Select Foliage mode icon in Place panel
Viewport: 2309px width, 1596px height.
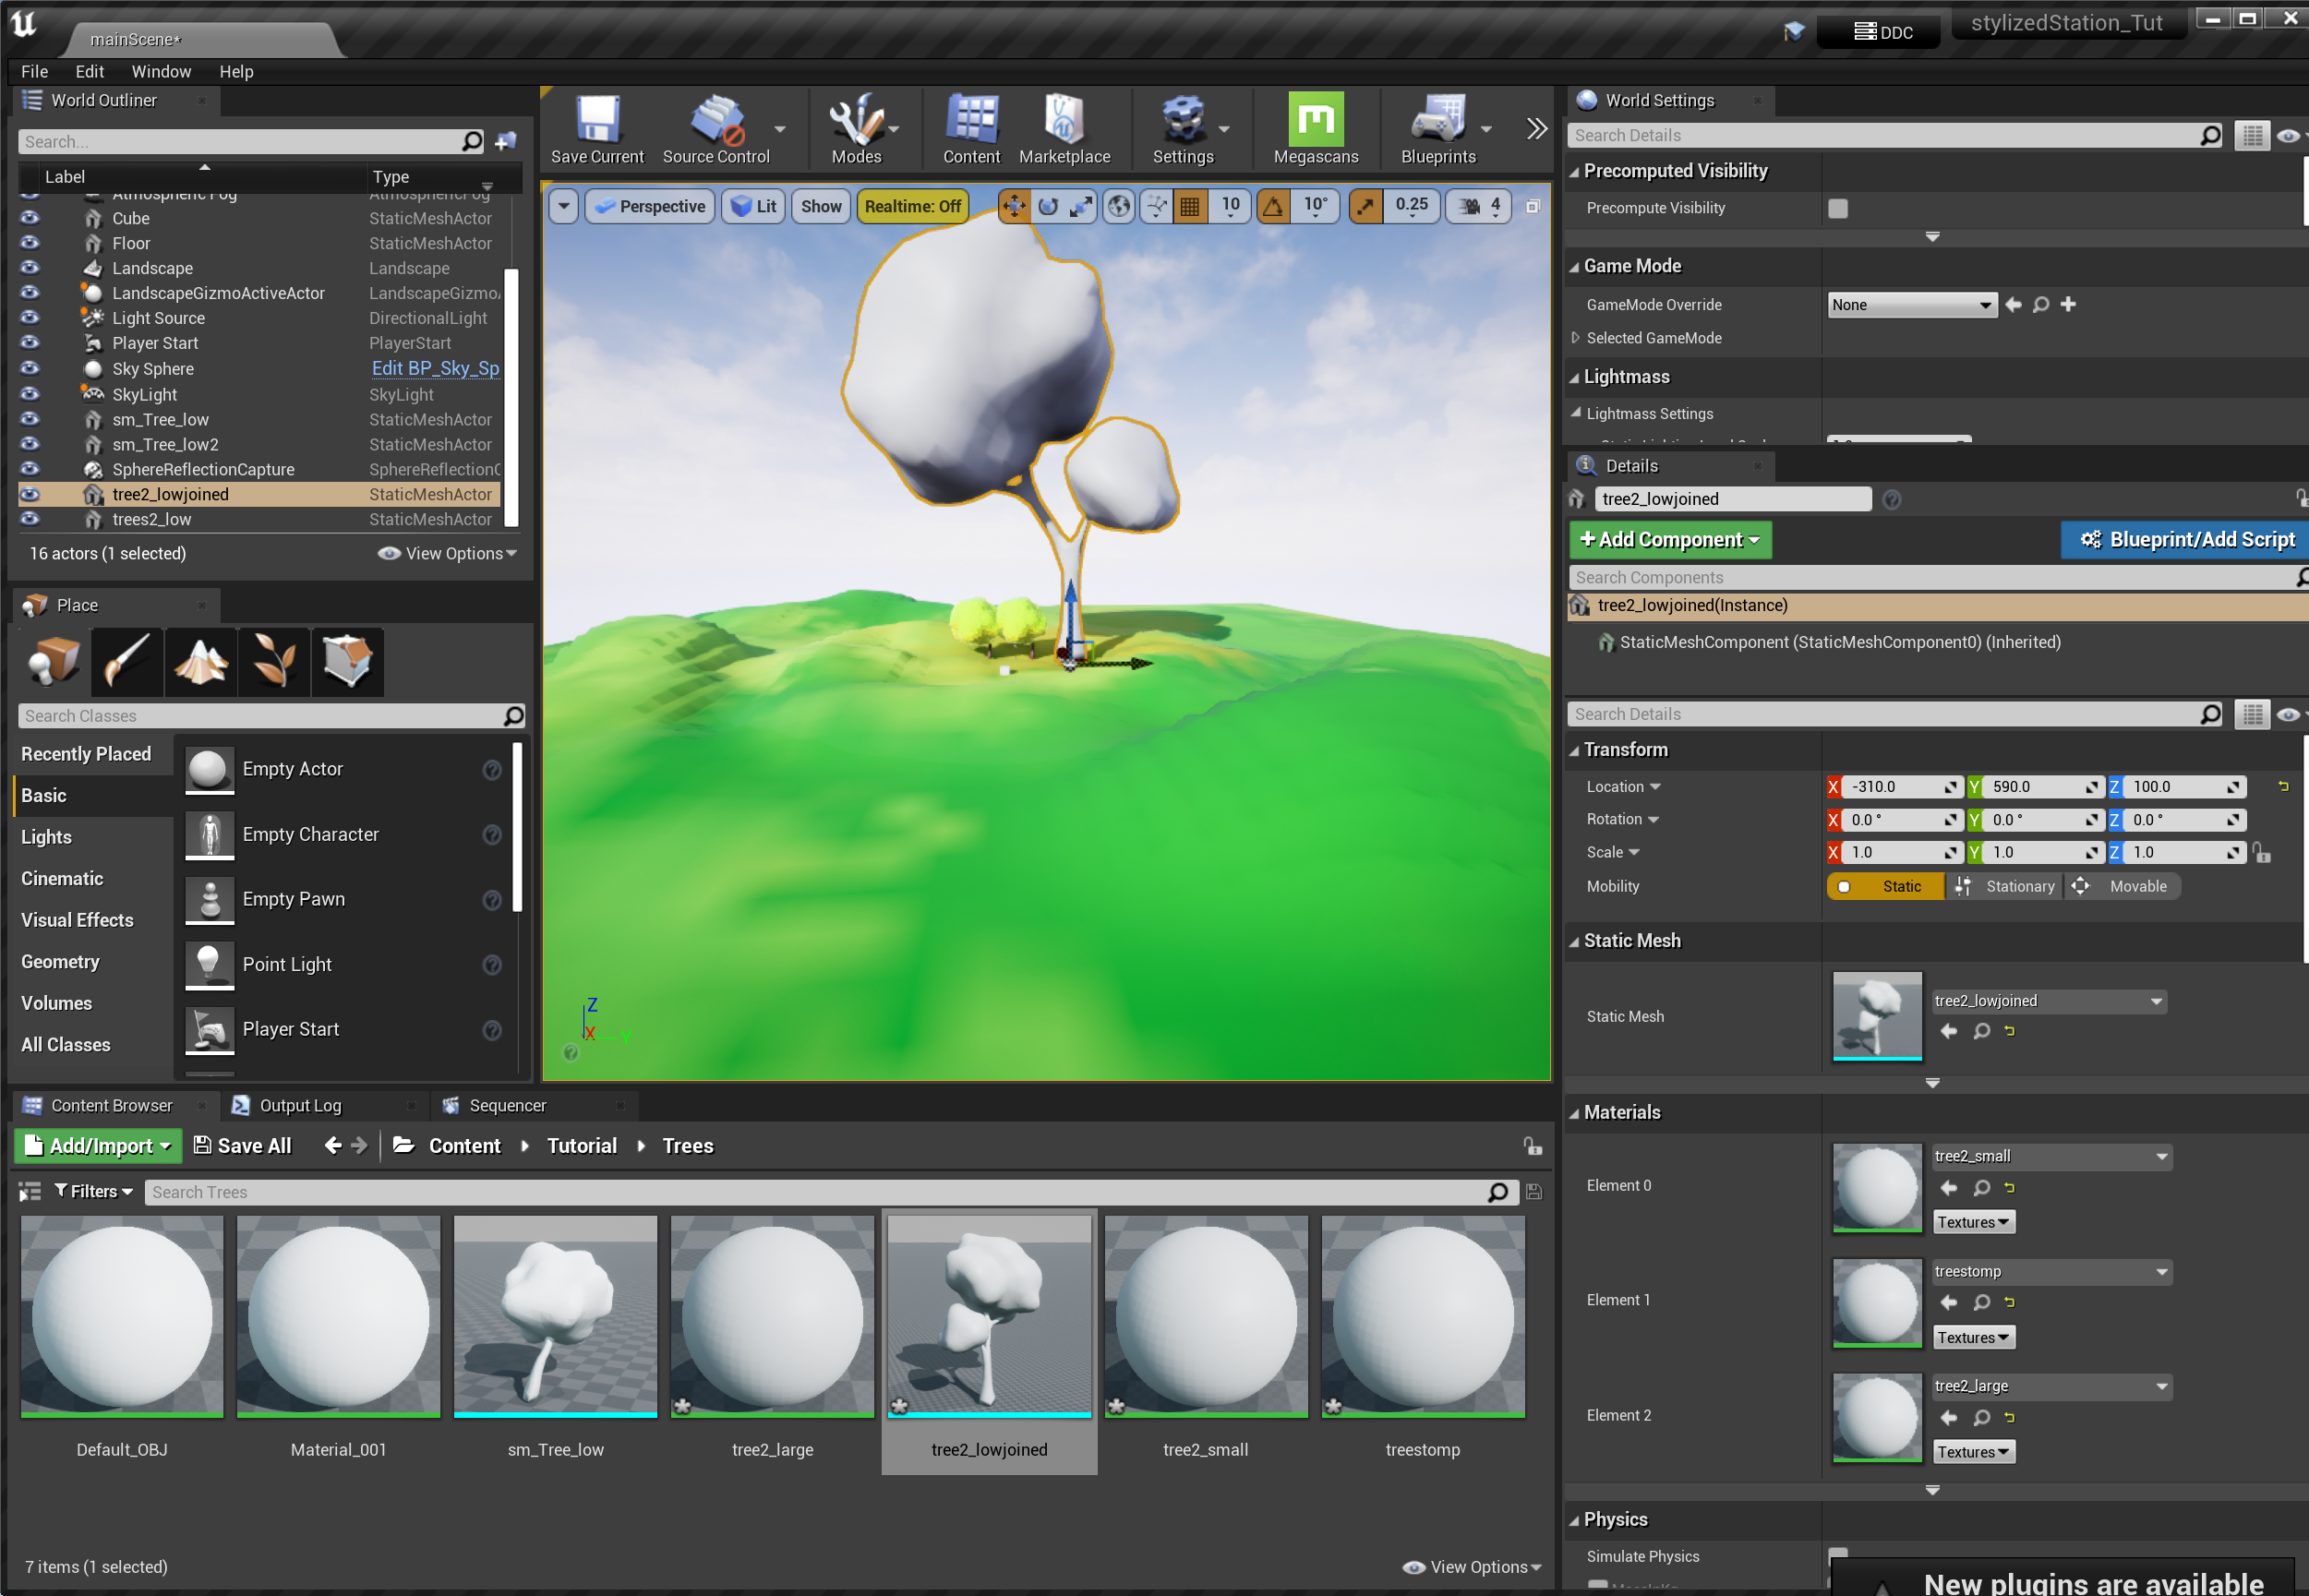[x=274, y=662]
